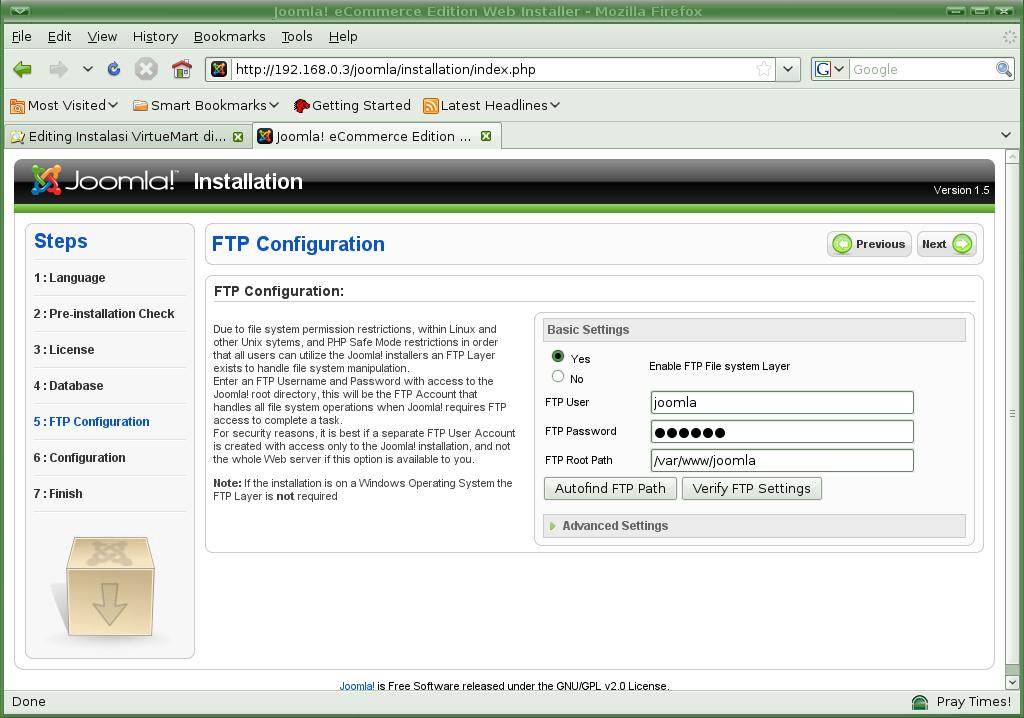This screenshot has height=718, width=1024.
Task: Open the search engine selector dropdown
Action: tap(829, 69)
